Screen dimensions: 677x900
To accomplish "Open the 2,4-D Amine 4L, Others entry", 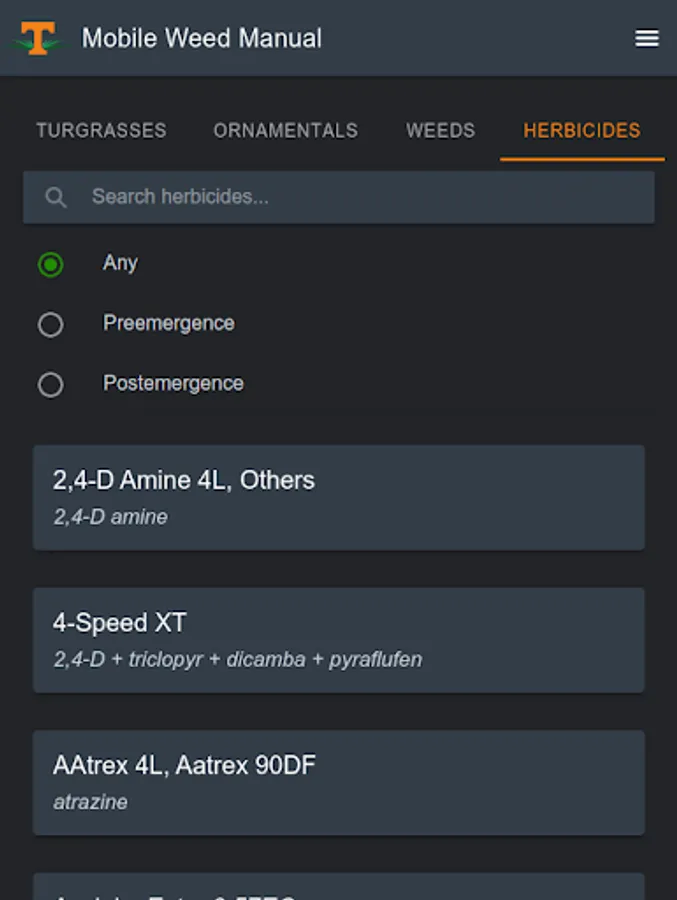I will (338, 497).
